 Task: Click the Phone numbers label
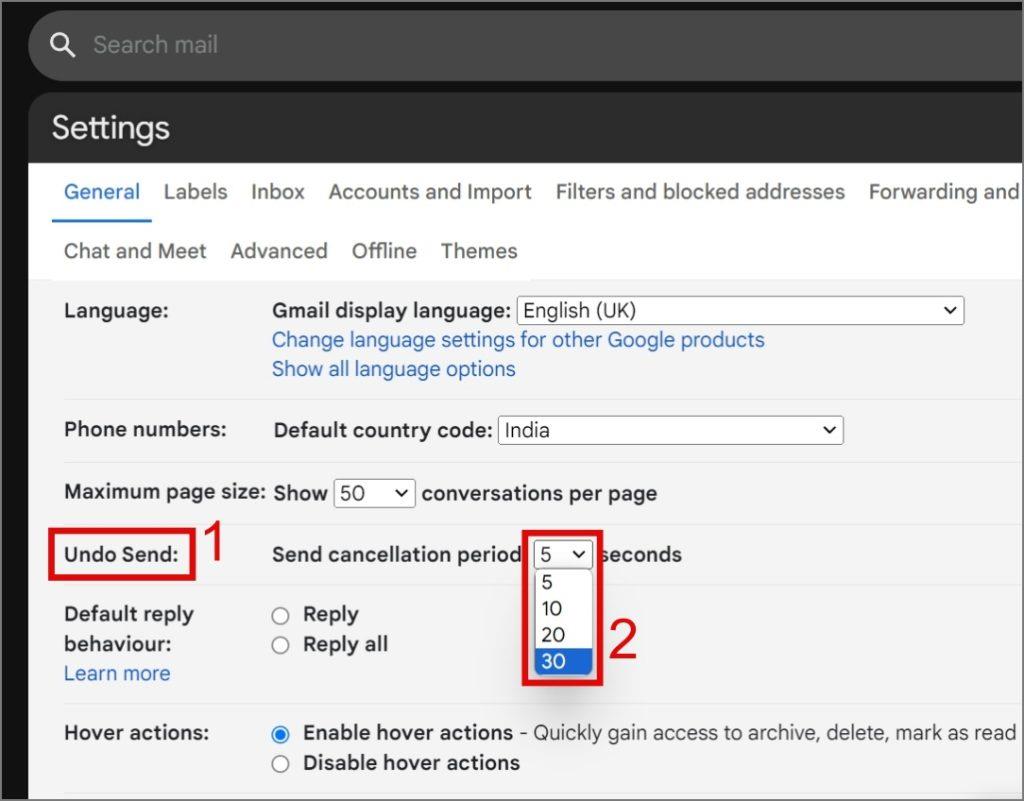click(145, 430)
